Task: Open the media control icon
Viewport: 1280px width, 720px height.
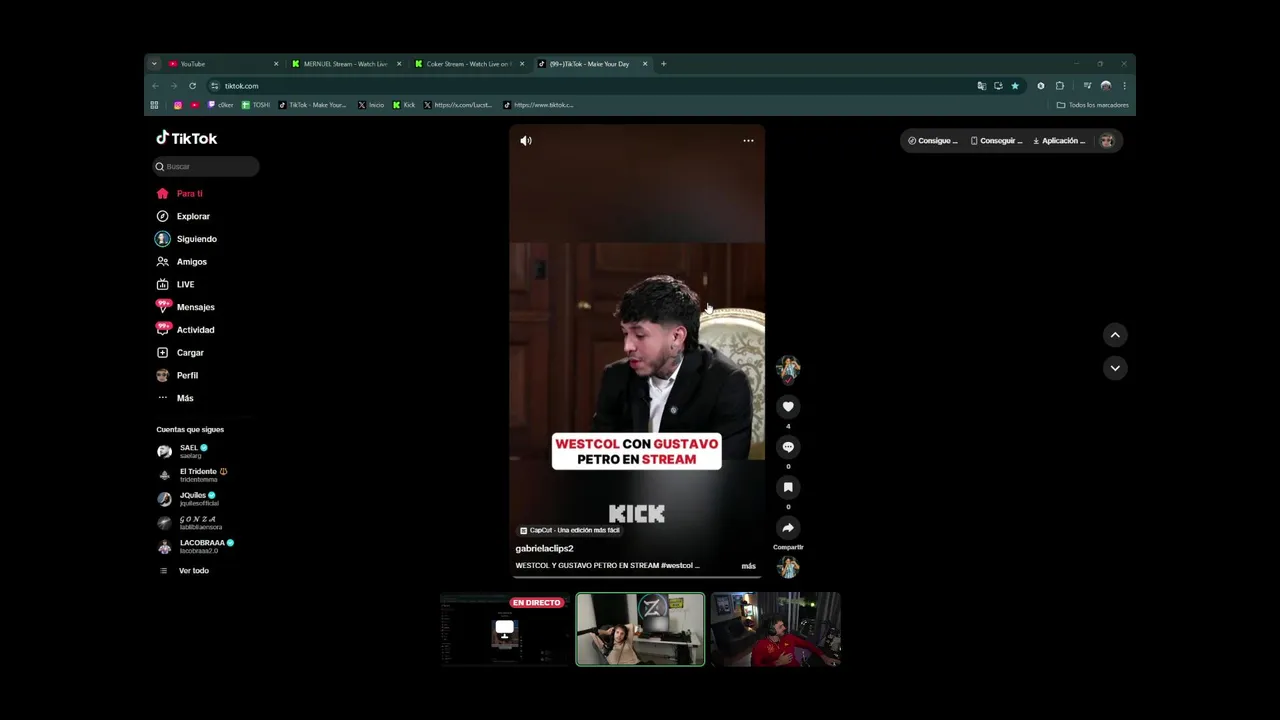Action: pos(1087,86)
